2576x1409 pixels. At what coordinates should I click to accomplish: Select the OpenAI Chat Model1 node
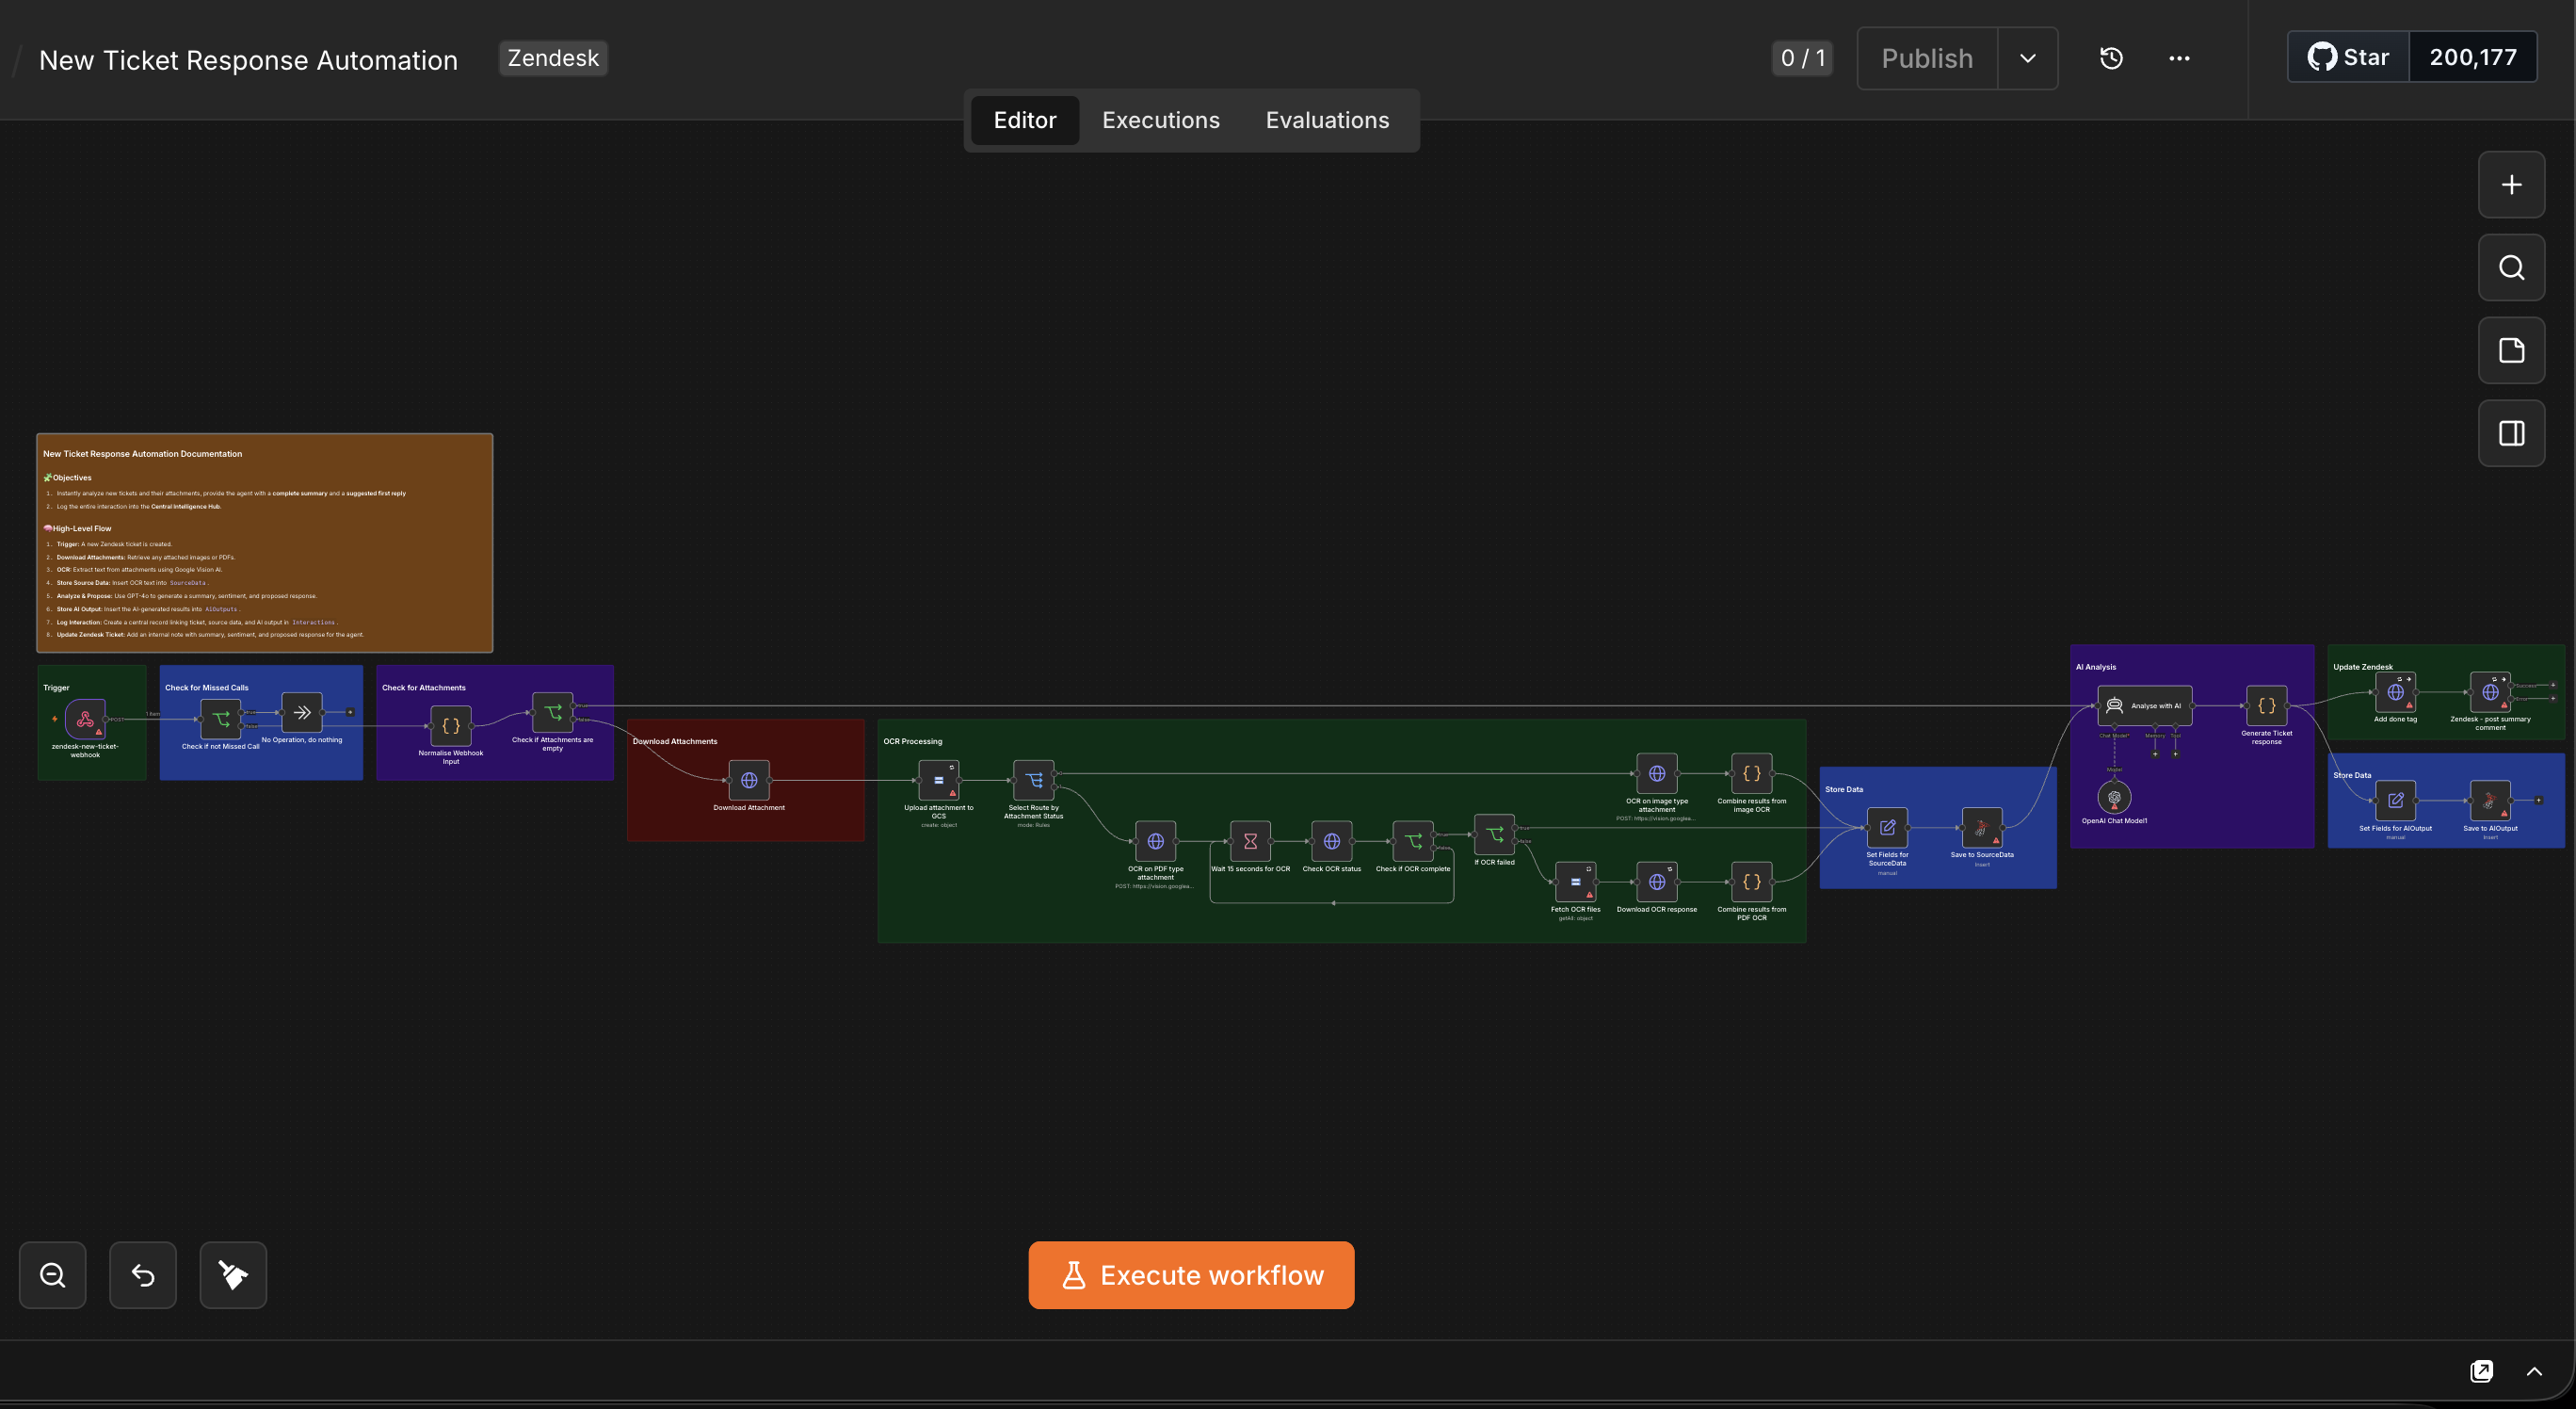(x=2114, y=798)
